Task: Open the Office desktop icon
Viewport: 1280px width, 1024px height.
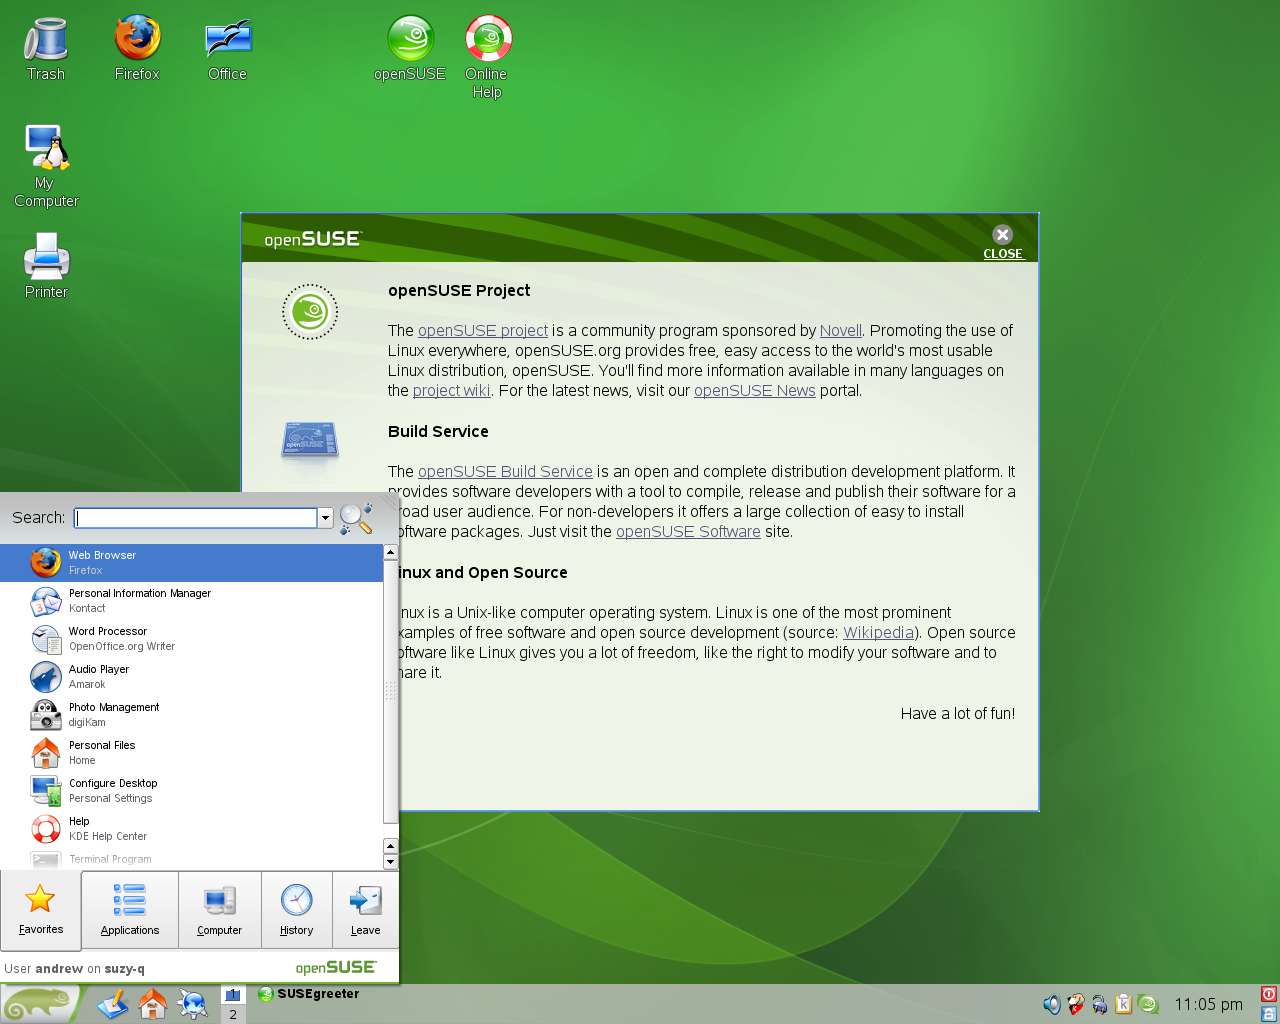Action: coord(228,50)
